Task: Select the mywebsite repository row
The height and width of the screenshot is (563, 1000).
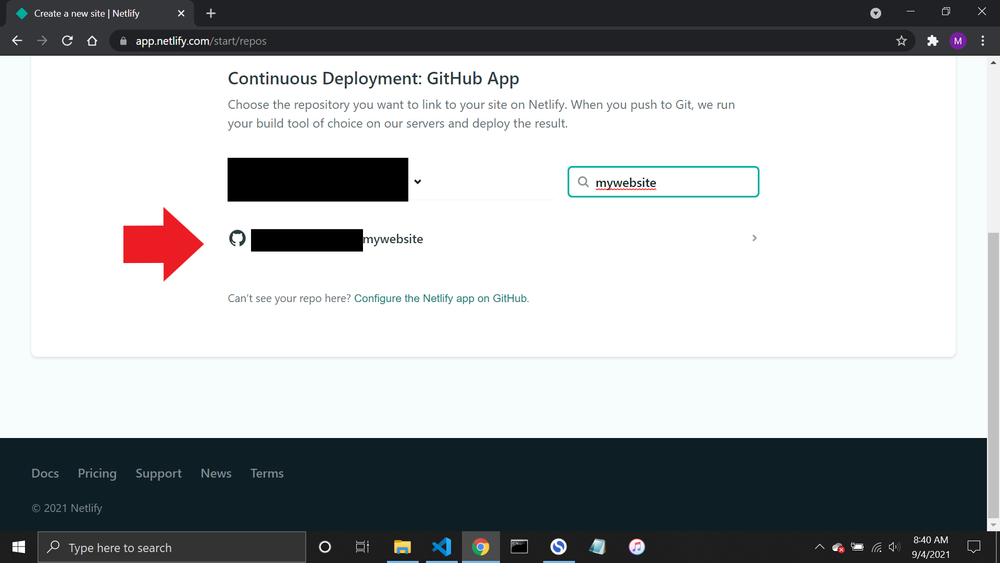Action: [493, 238]
